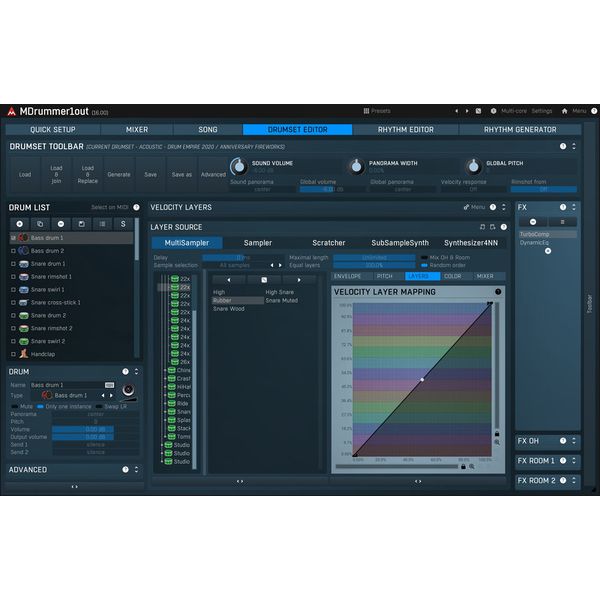Click the randomize icon in sample browser navigation
The height and width of the screenshot is (600, 600).
pos(264,280)
